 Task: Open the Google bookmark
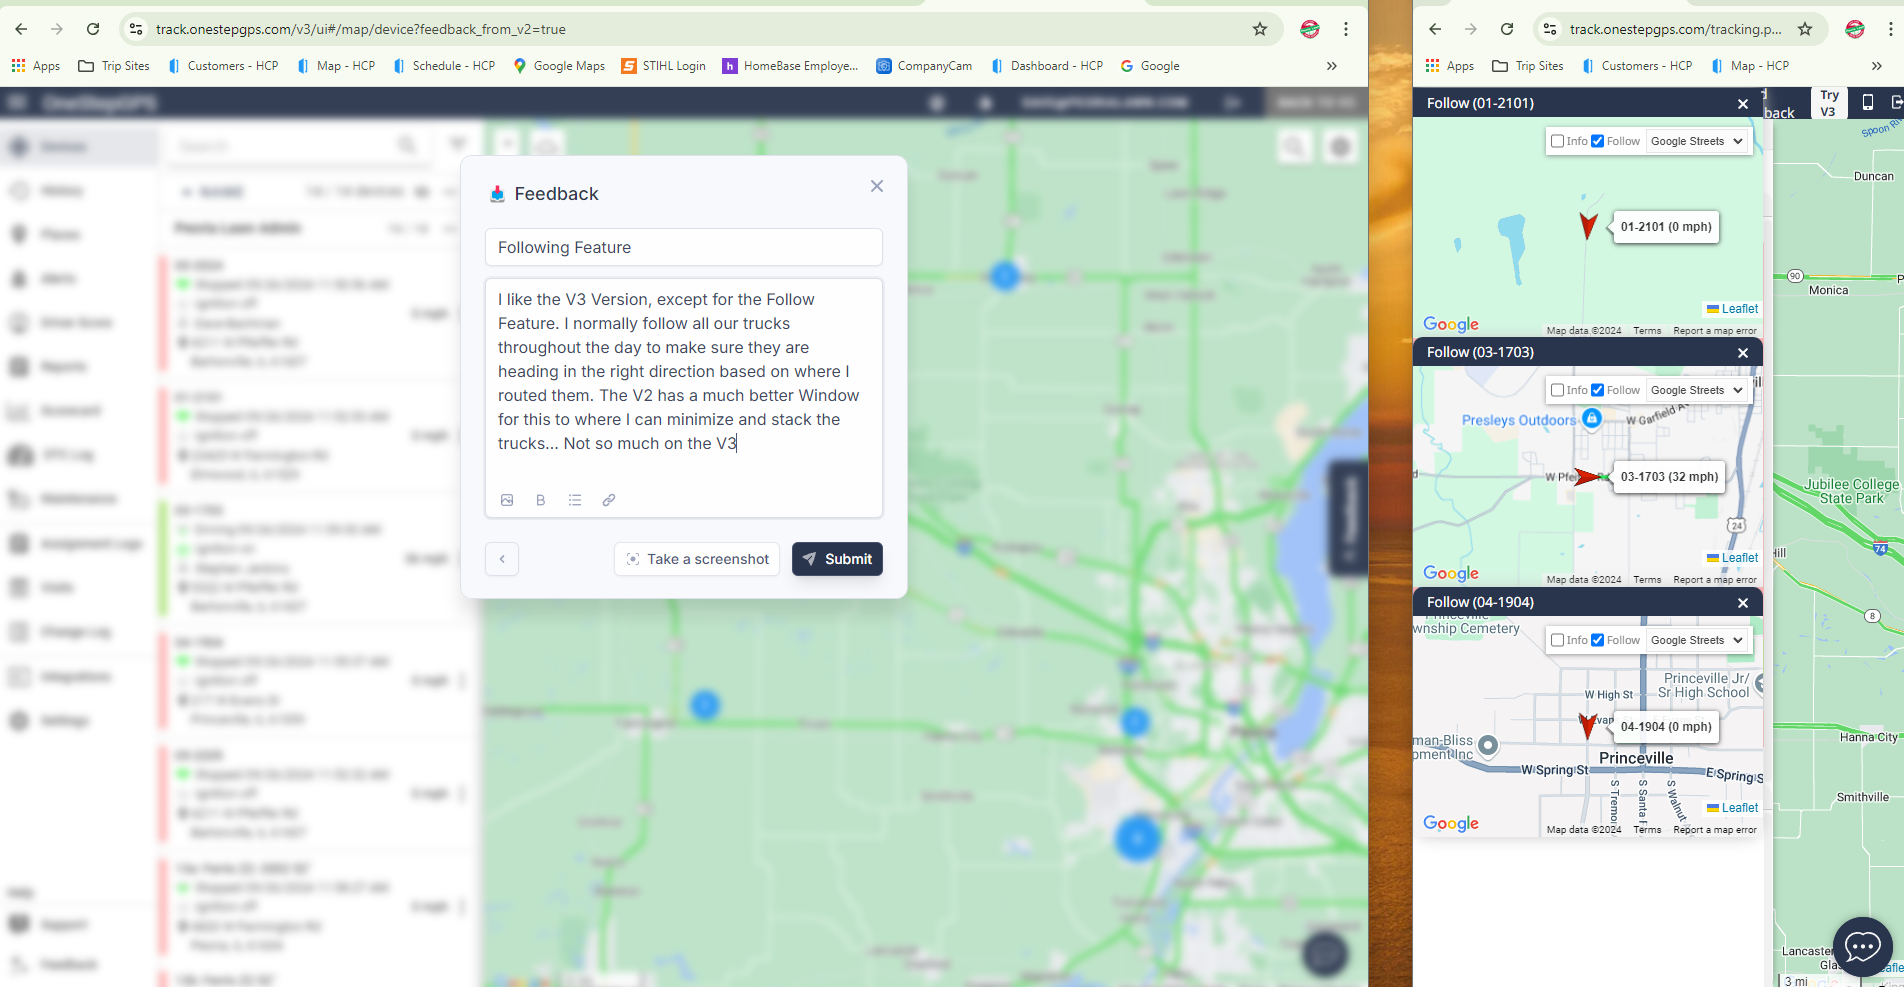[x=1150, y=66]
